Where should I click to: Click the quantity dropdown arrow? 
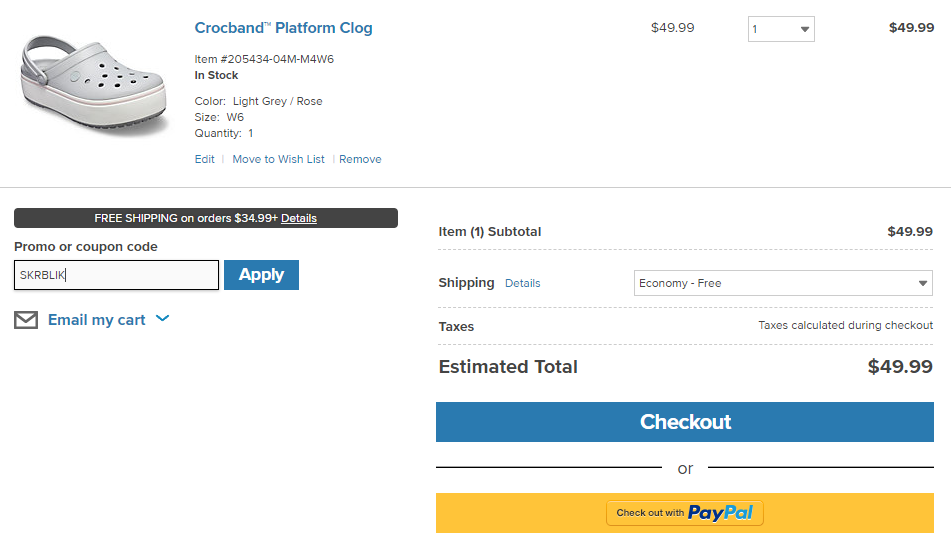pos(805,29)
